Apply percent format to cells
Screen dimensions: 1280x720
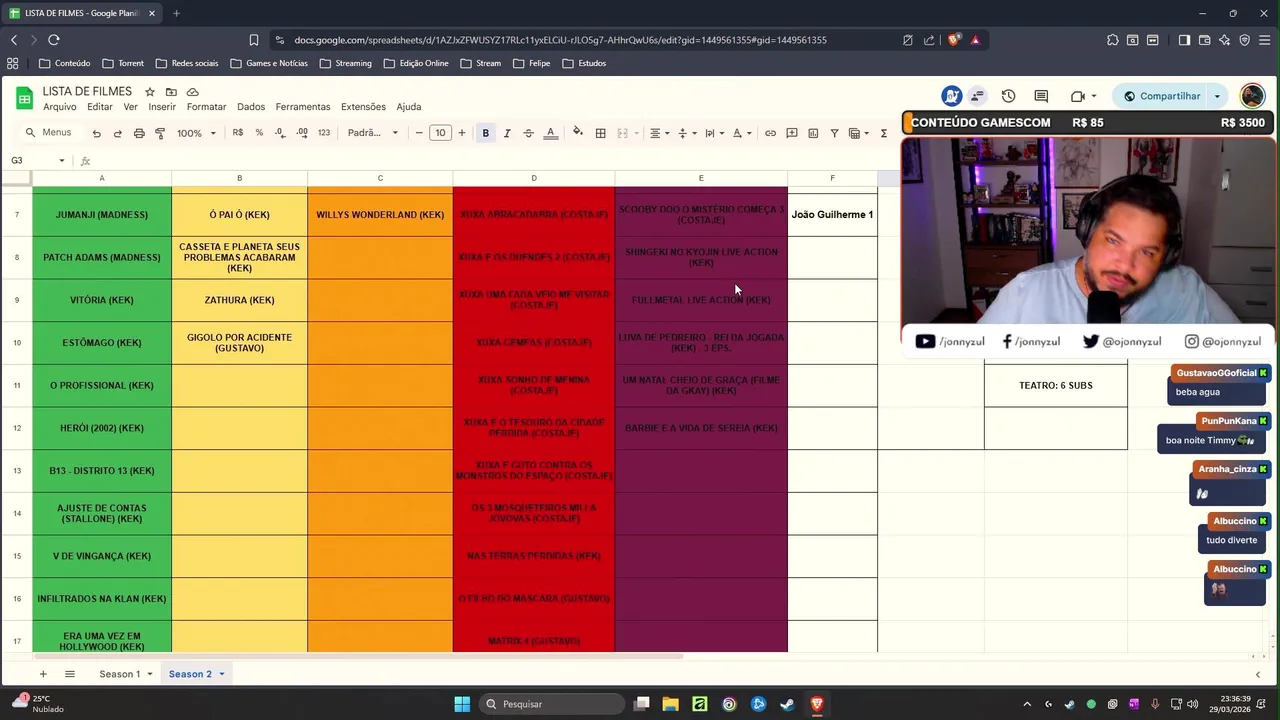point(259,133)
